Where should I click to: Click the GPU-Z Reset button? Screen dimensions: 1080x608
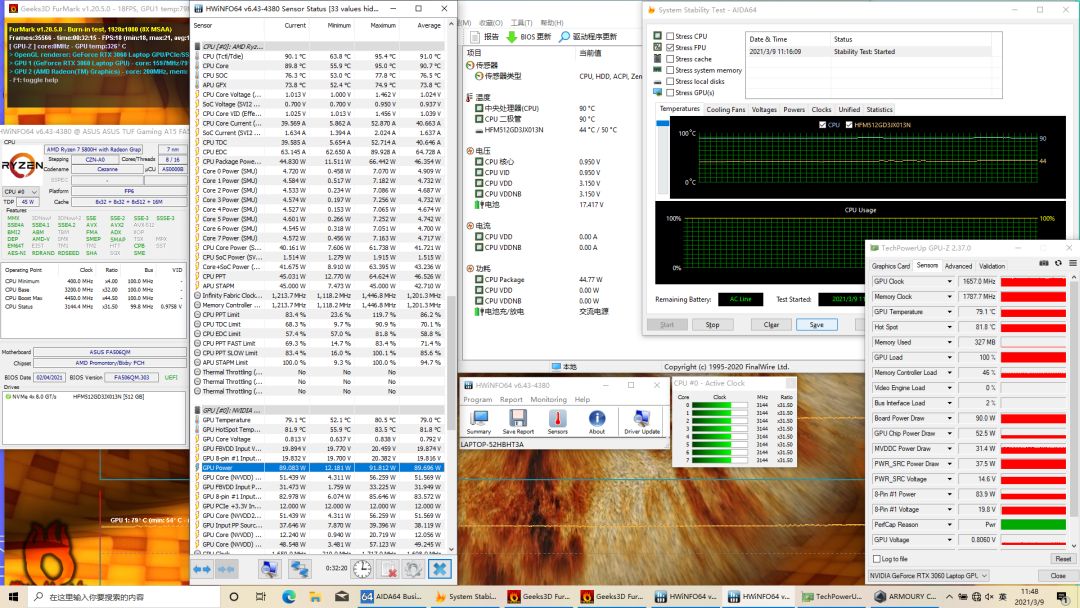(1062, 559)
